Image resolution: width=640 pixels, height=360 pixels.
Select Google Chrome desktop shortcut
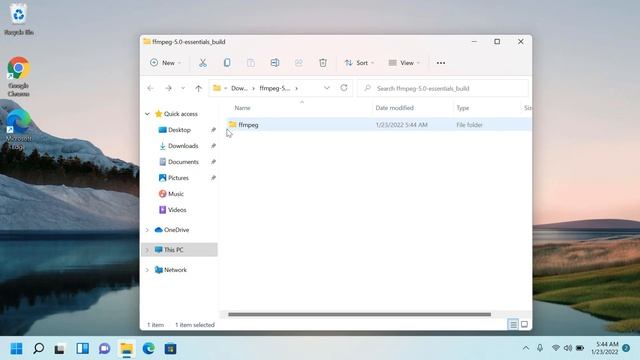[18, 77]
